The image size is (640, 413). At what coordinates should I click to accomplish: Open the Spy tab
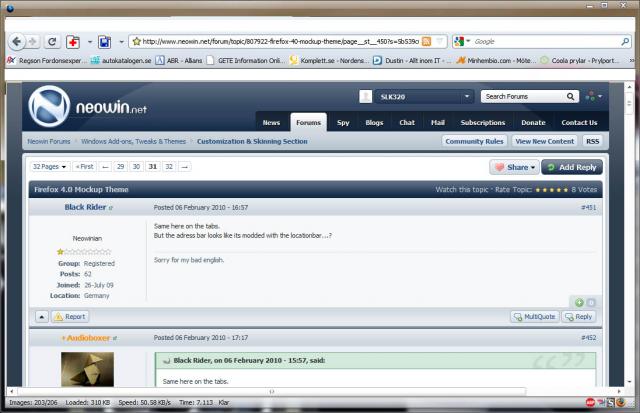343,122
